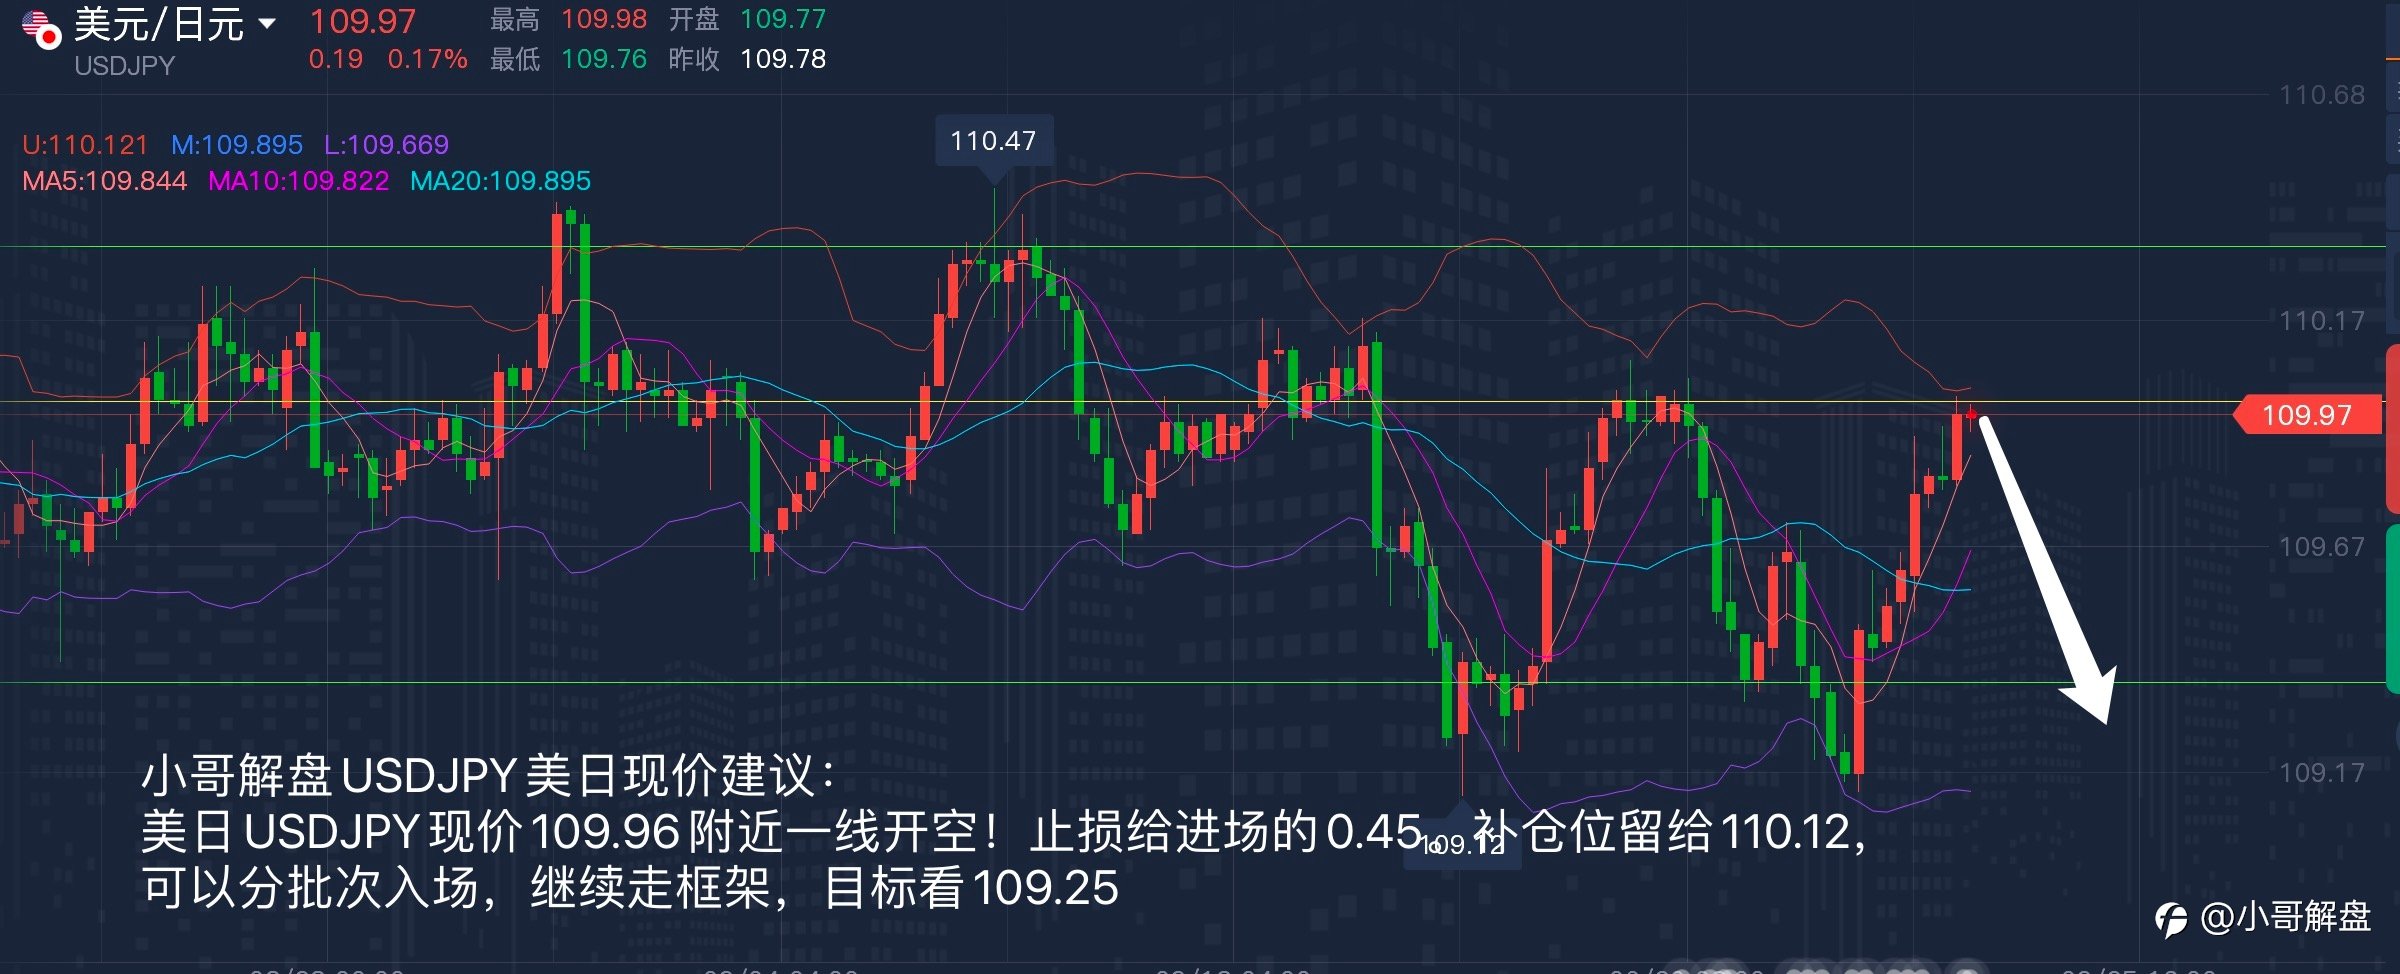This screenshot has height=974, width=2400.
Task: Select the 美元/日元 pair title
Action: click(159, 25)
